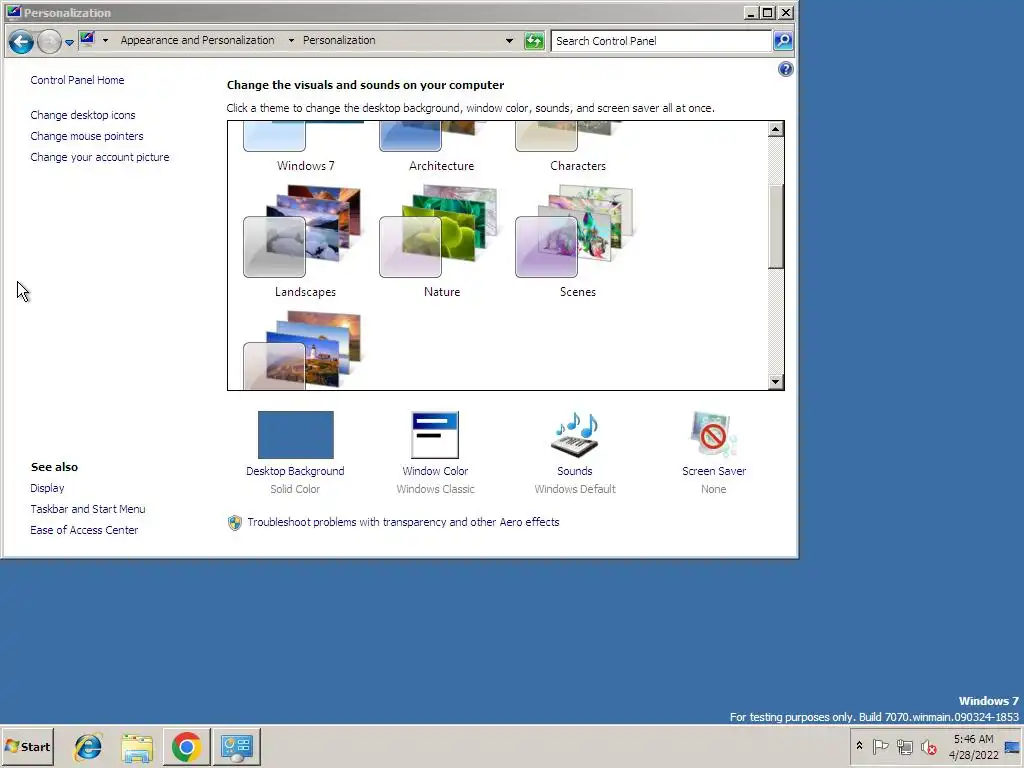Image resolution: width=1024 pixels, height=768 pixels.
Task: Go to Control Panel Home
Action: click(77, 80)
